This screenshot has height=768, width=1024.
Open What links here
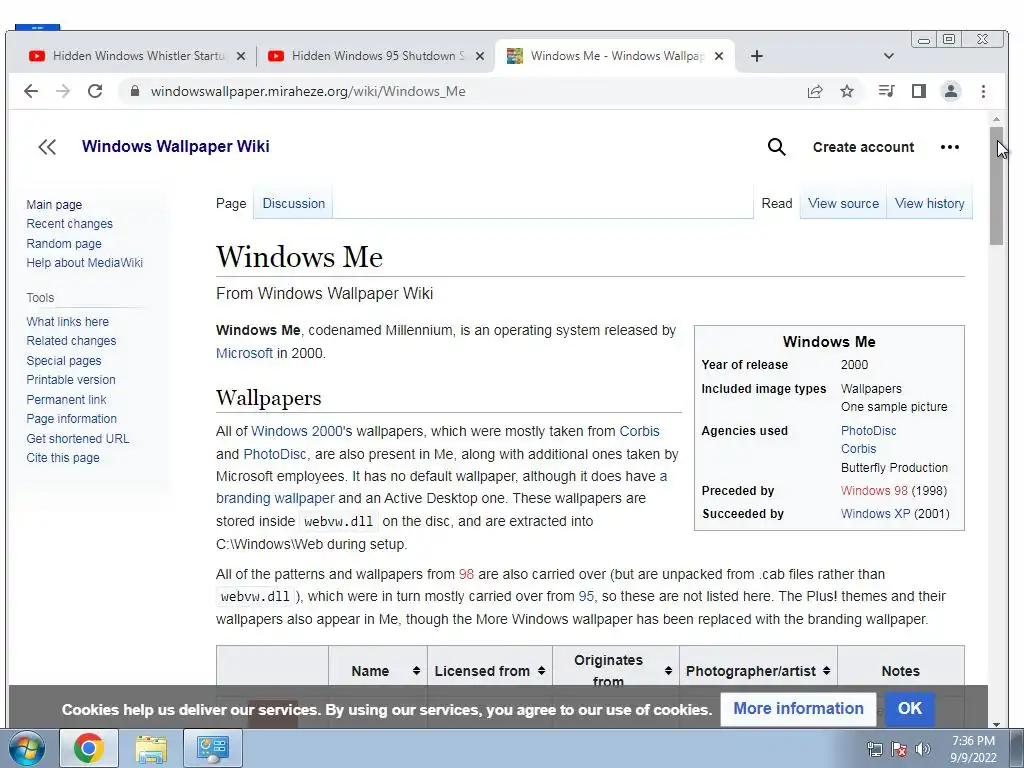[x=67, y=321]
